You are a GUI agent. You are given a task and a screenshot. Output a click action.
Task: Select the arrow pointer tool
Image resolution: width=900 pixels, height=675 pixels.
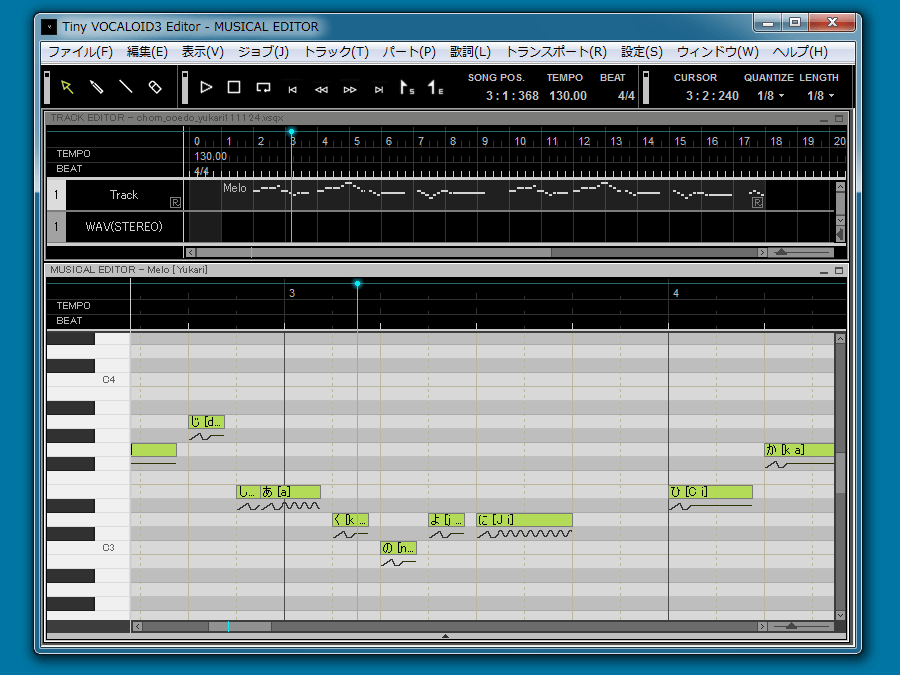point(67,87)
